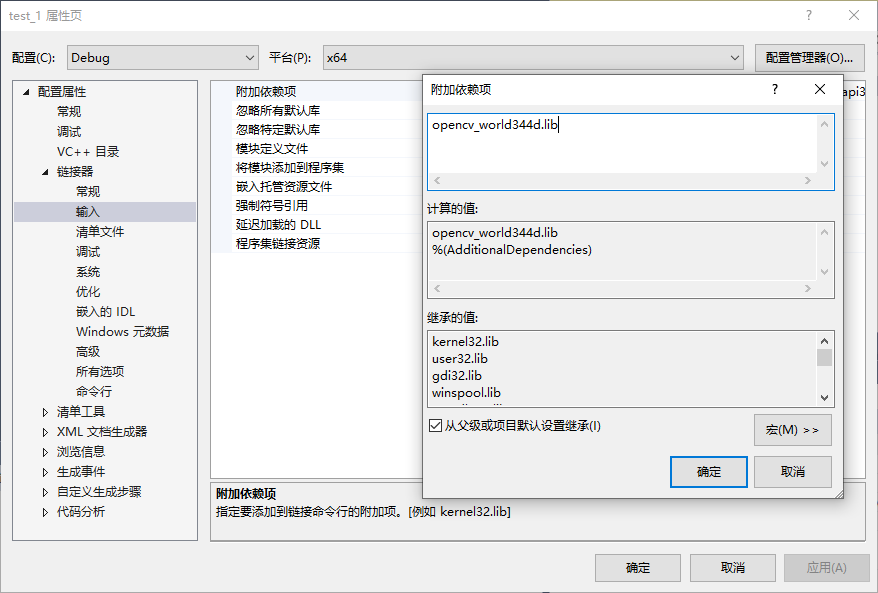Click the 宏(M) >> button
Image resolution: width=878 pixels, height=593 pixels.
coord(792,430)
